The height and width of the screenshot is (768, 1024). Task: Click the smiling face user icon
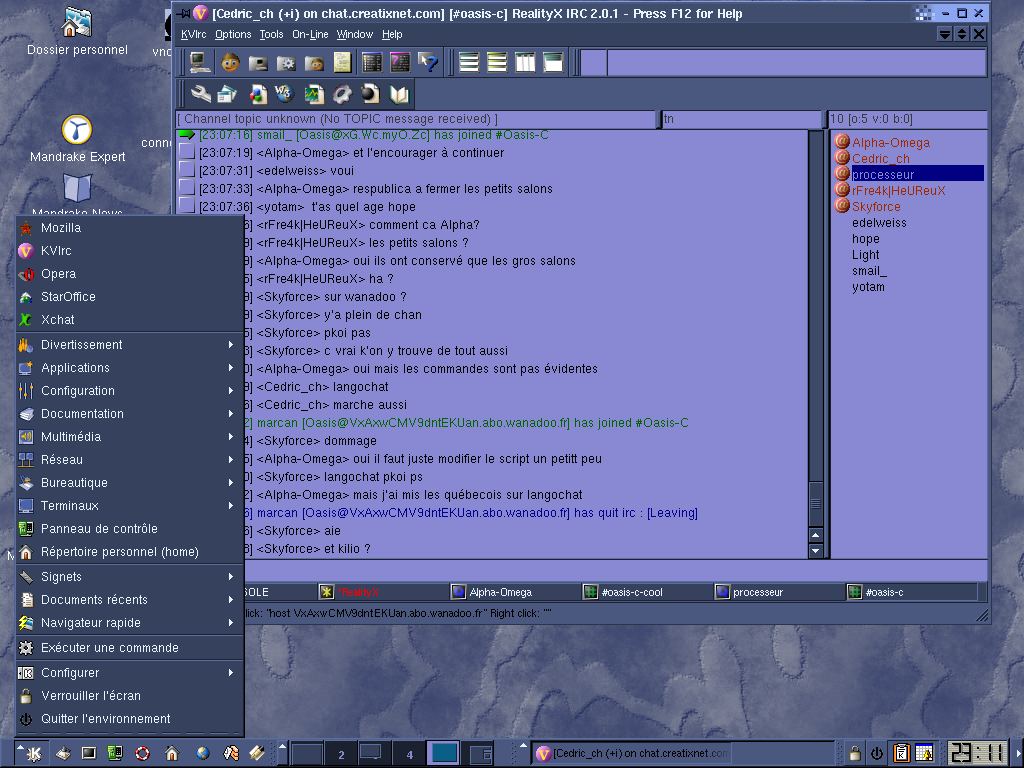click(230, 63)
